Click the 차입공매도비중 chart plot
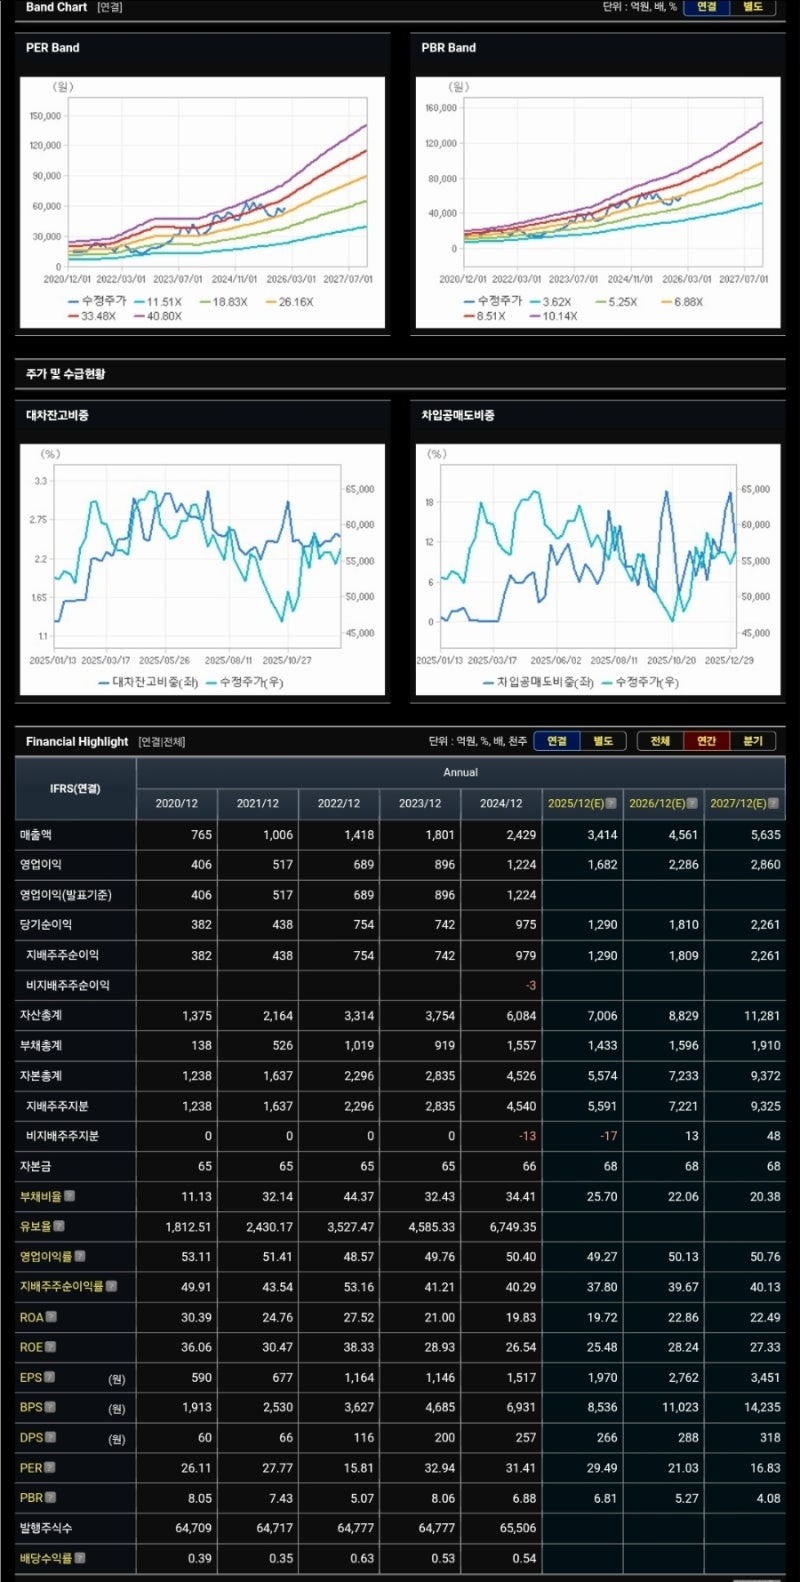Image resolution: width=800 pixels, height=1582 pixels. tap(588, 557)
